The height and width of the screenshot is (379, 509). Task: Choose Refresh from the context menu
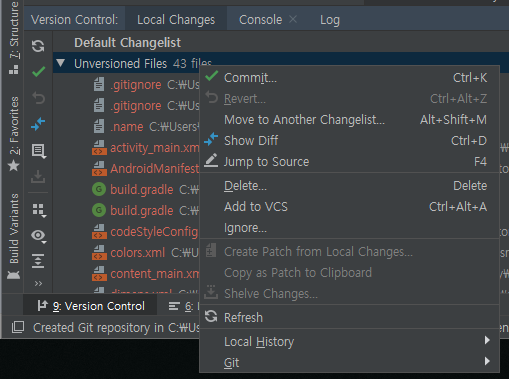point(349,317)
